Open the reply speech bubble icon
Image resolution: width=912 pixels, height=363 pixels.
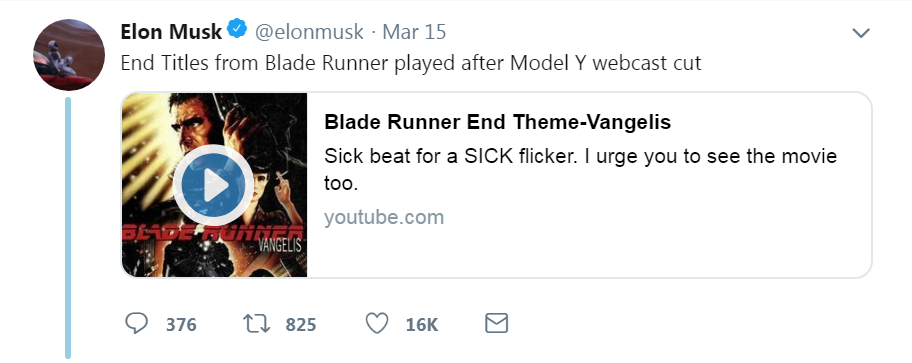137,323
